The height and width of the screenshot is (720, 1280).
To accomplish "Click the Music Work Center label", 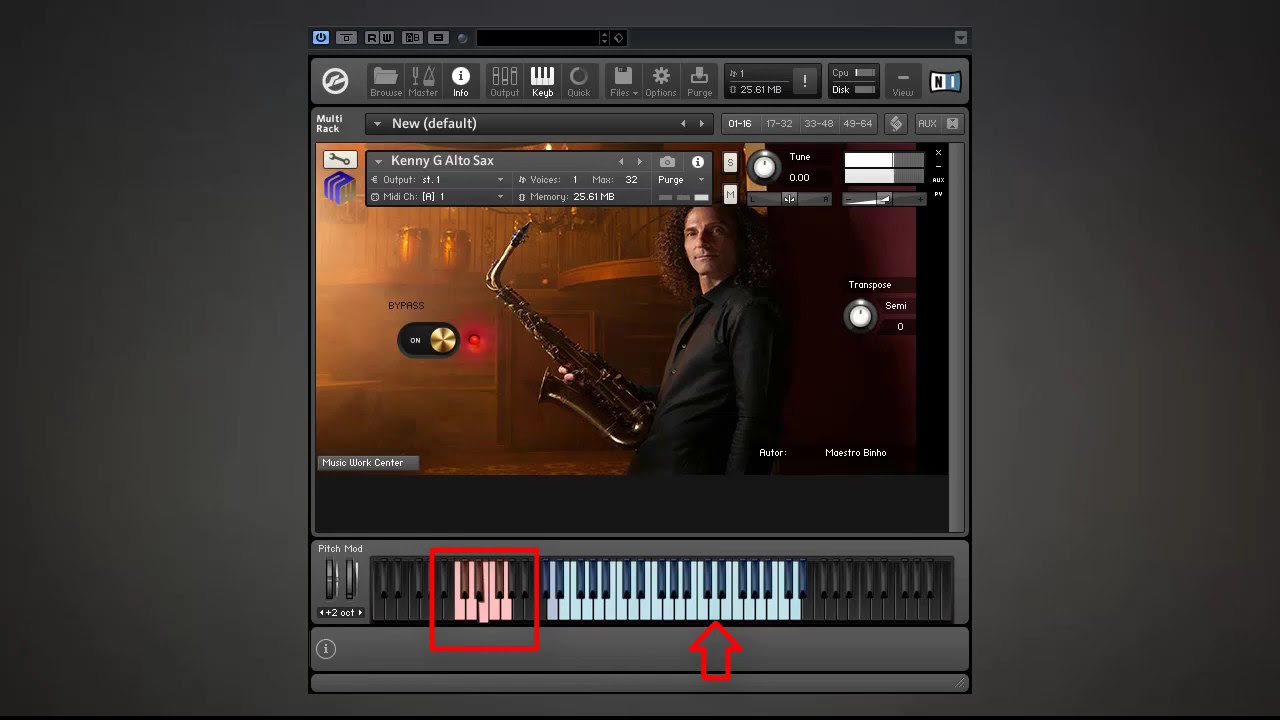I will 363,463.
